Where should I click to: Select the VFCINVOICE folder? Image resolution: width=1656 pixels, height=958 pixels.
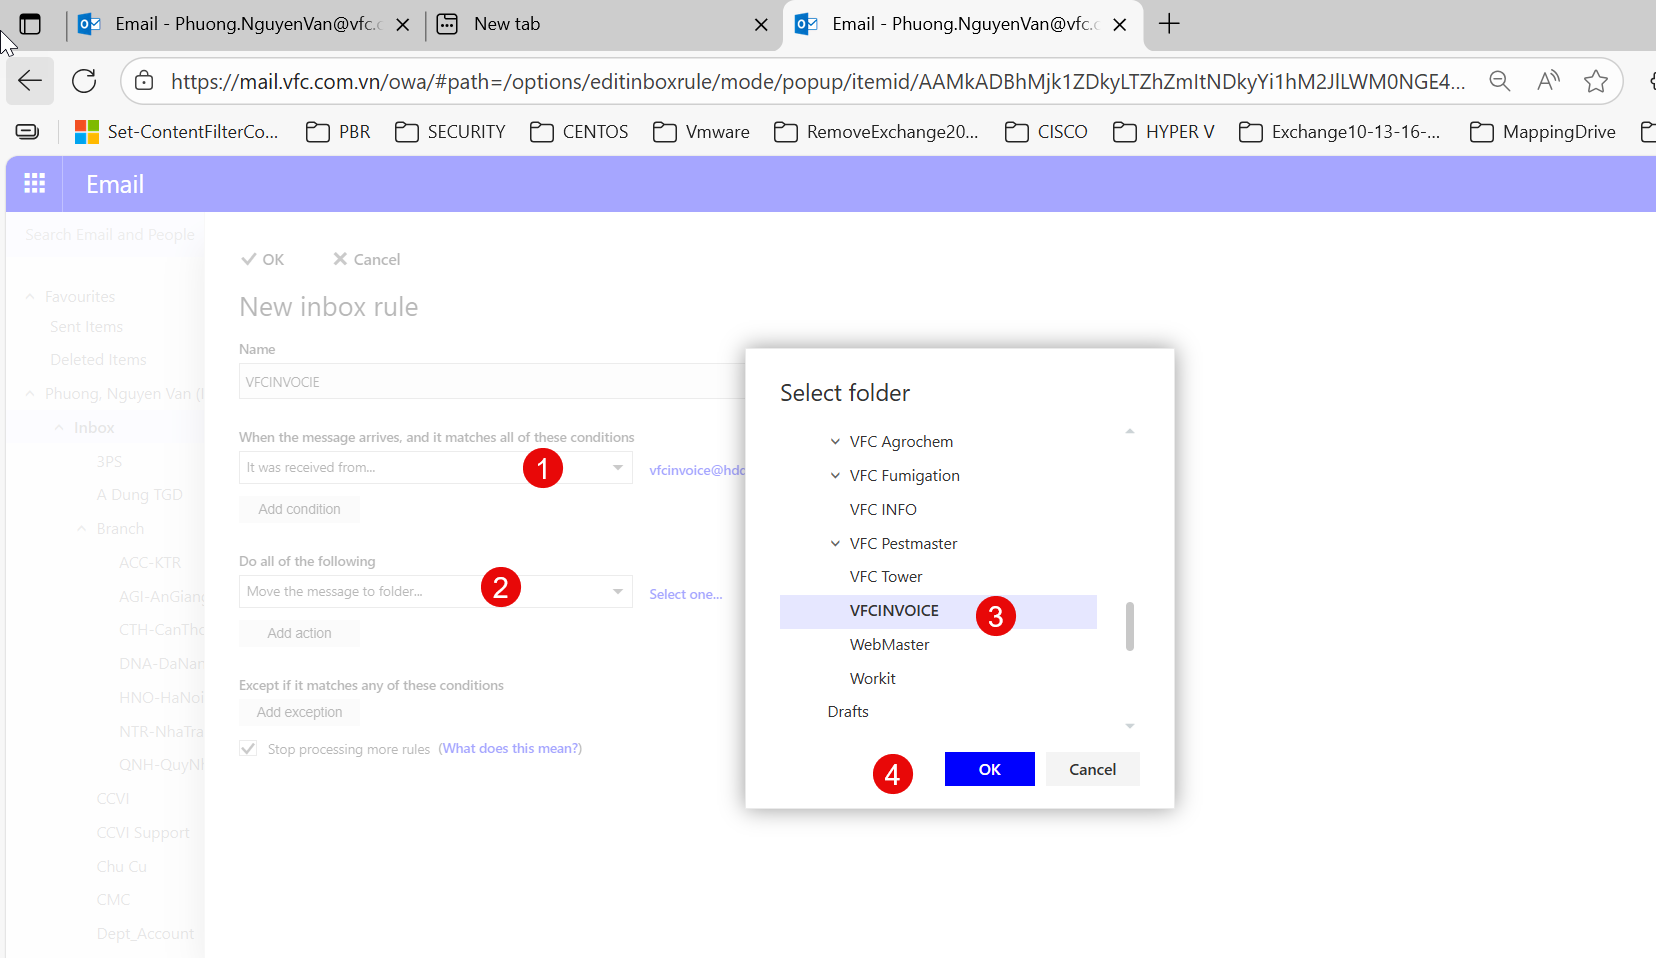(894, 611)
